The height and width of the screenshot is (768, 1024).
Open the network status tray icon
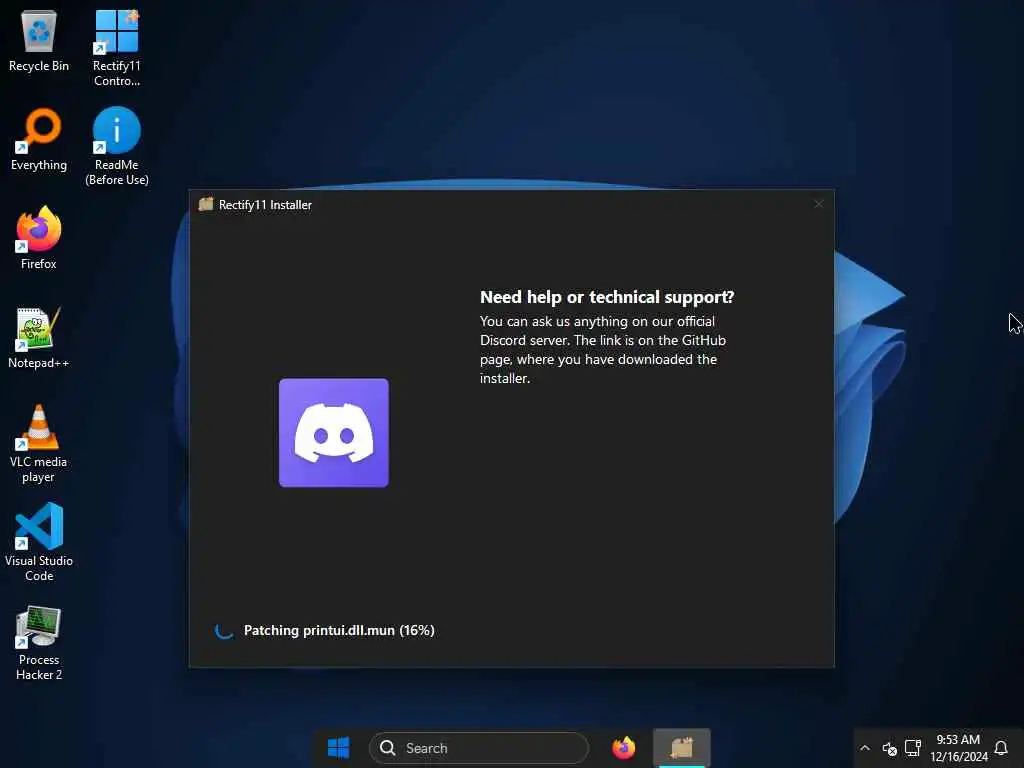912,748
